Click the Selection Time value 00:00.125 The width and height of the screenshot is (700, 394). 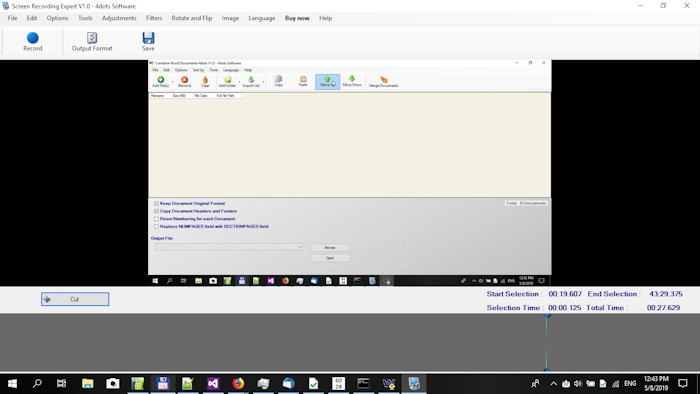[565, 308]
